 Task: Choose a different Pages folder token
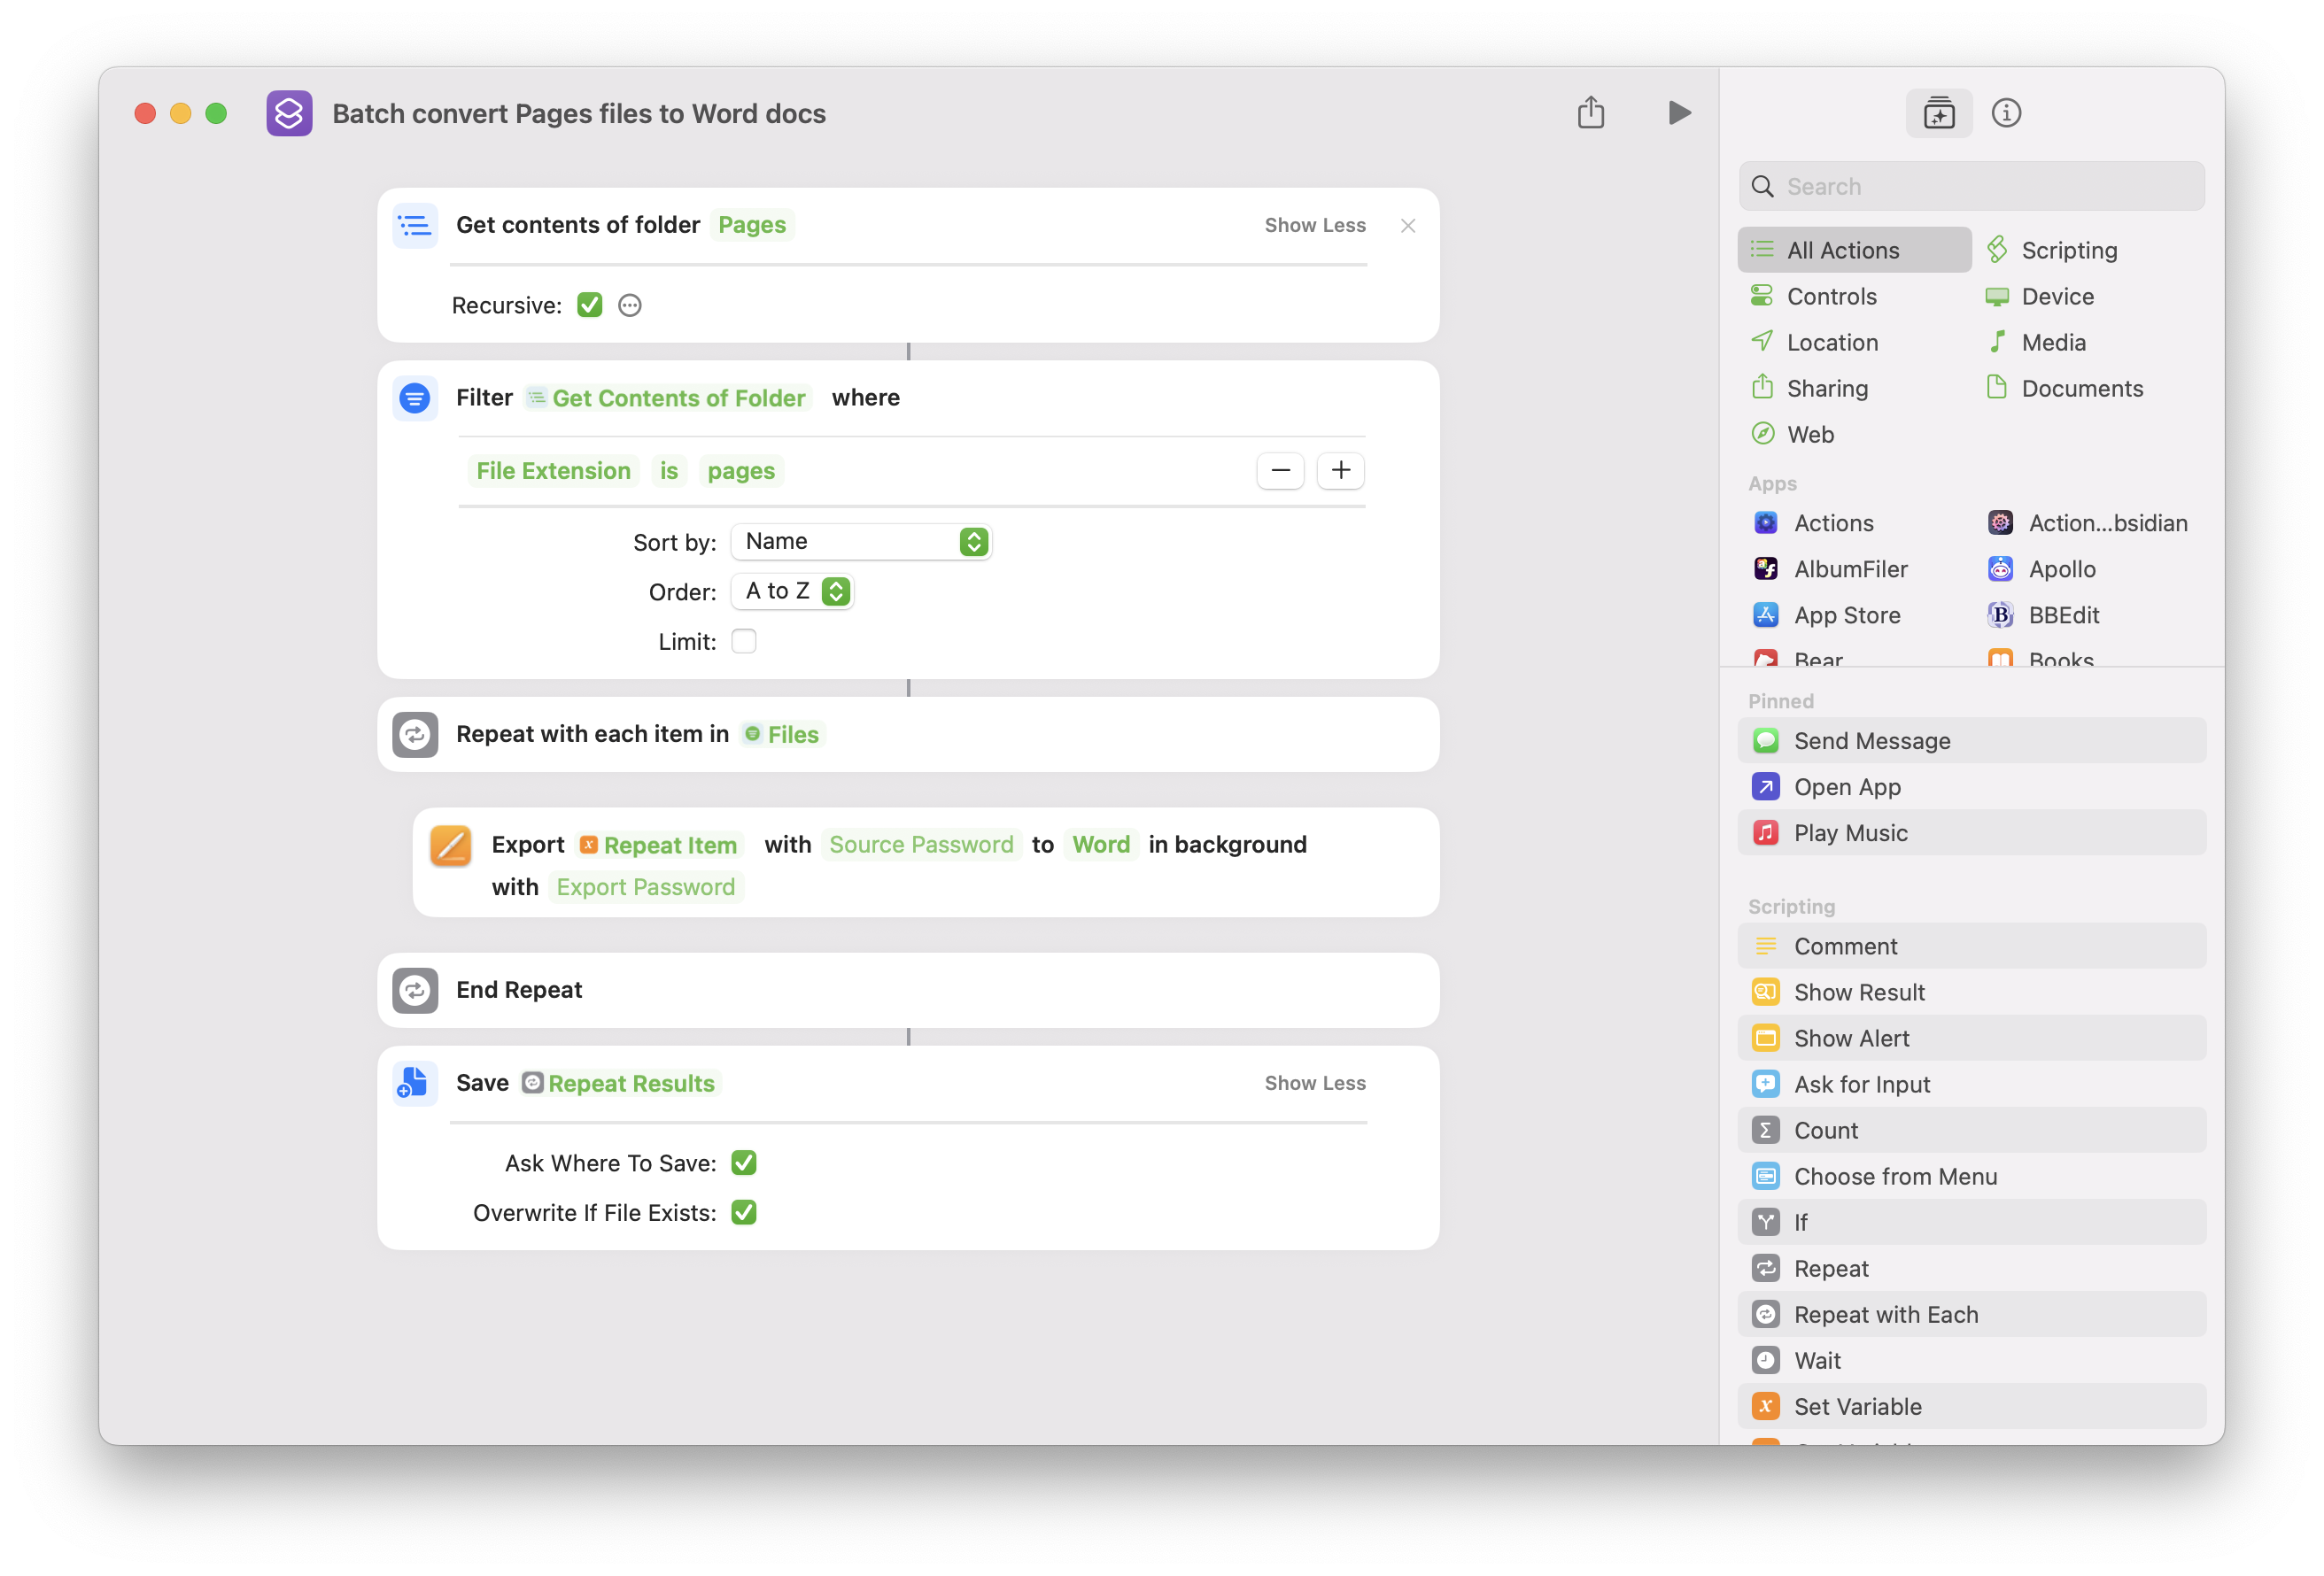point(752,225)
